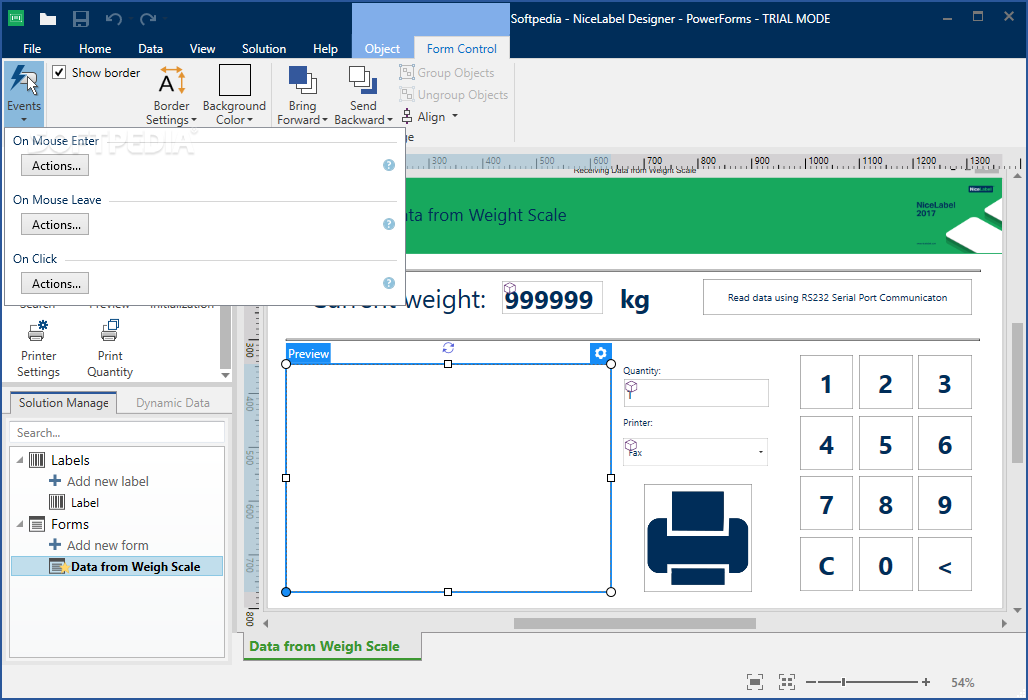Open help for On Click

(x=389, y=283)
